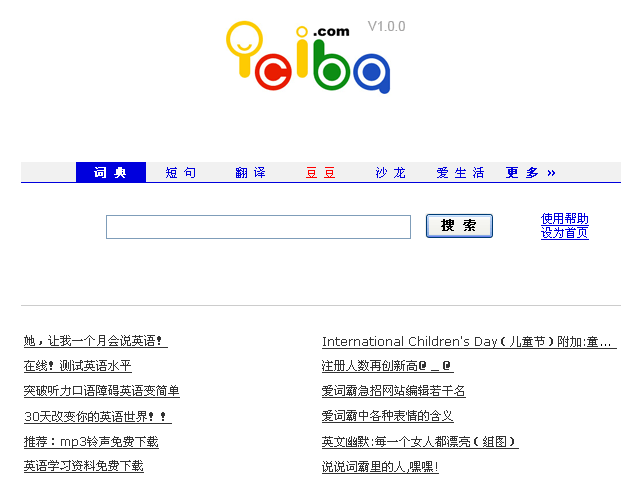Screen dimensions: 640x480
Task: Switch to the 短句 tab
Action: pos(181,173)
